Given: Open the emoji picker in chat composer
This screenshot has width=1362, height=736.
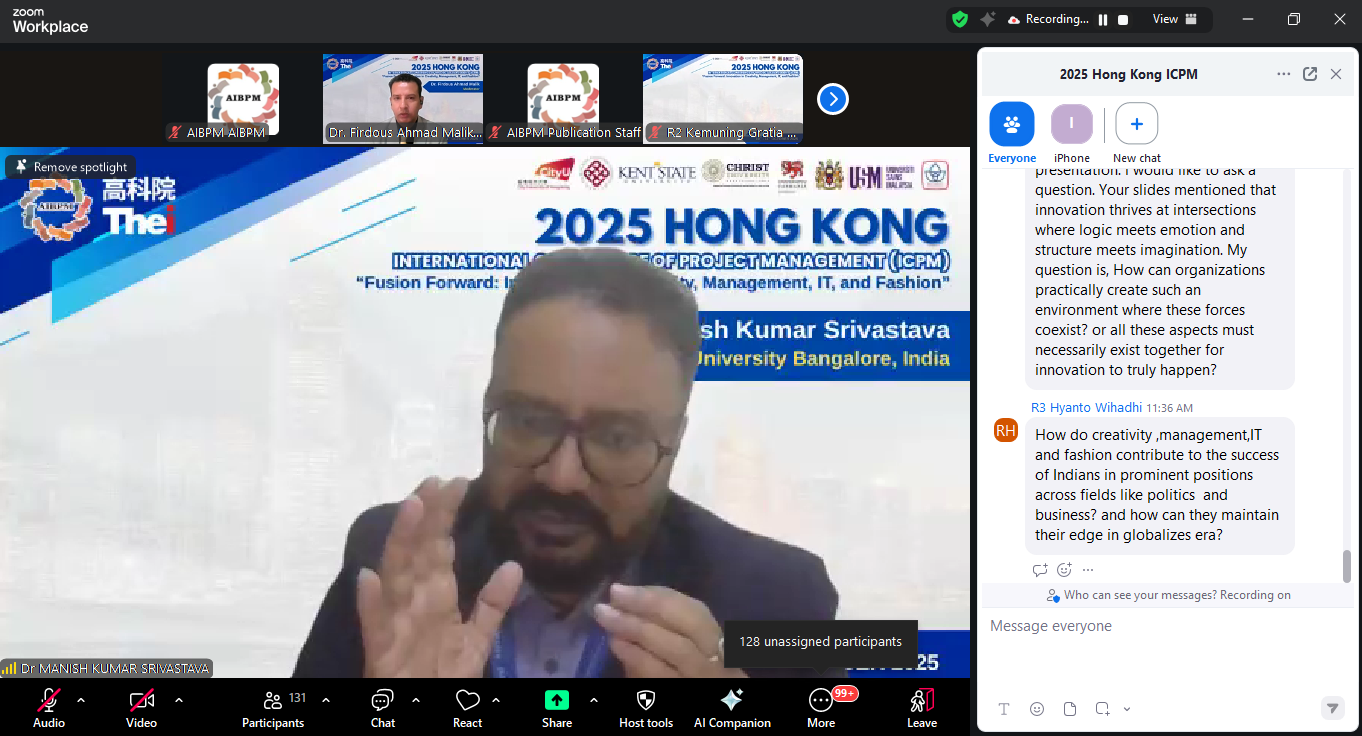Looking at the screenshot, I should point(1037,709).
